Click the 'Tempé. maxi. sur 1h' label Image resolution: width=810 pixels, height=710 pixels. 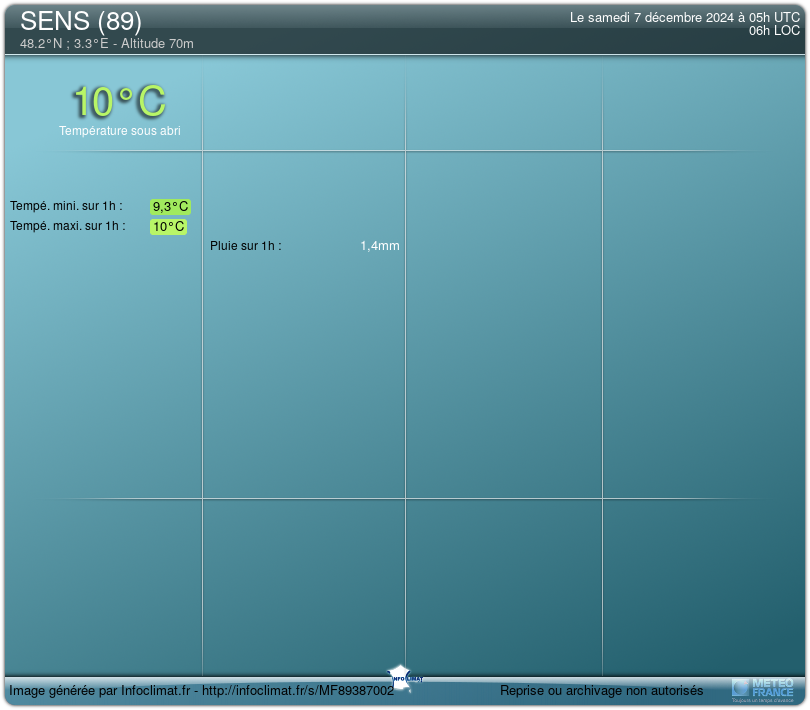tap(68, 226)
